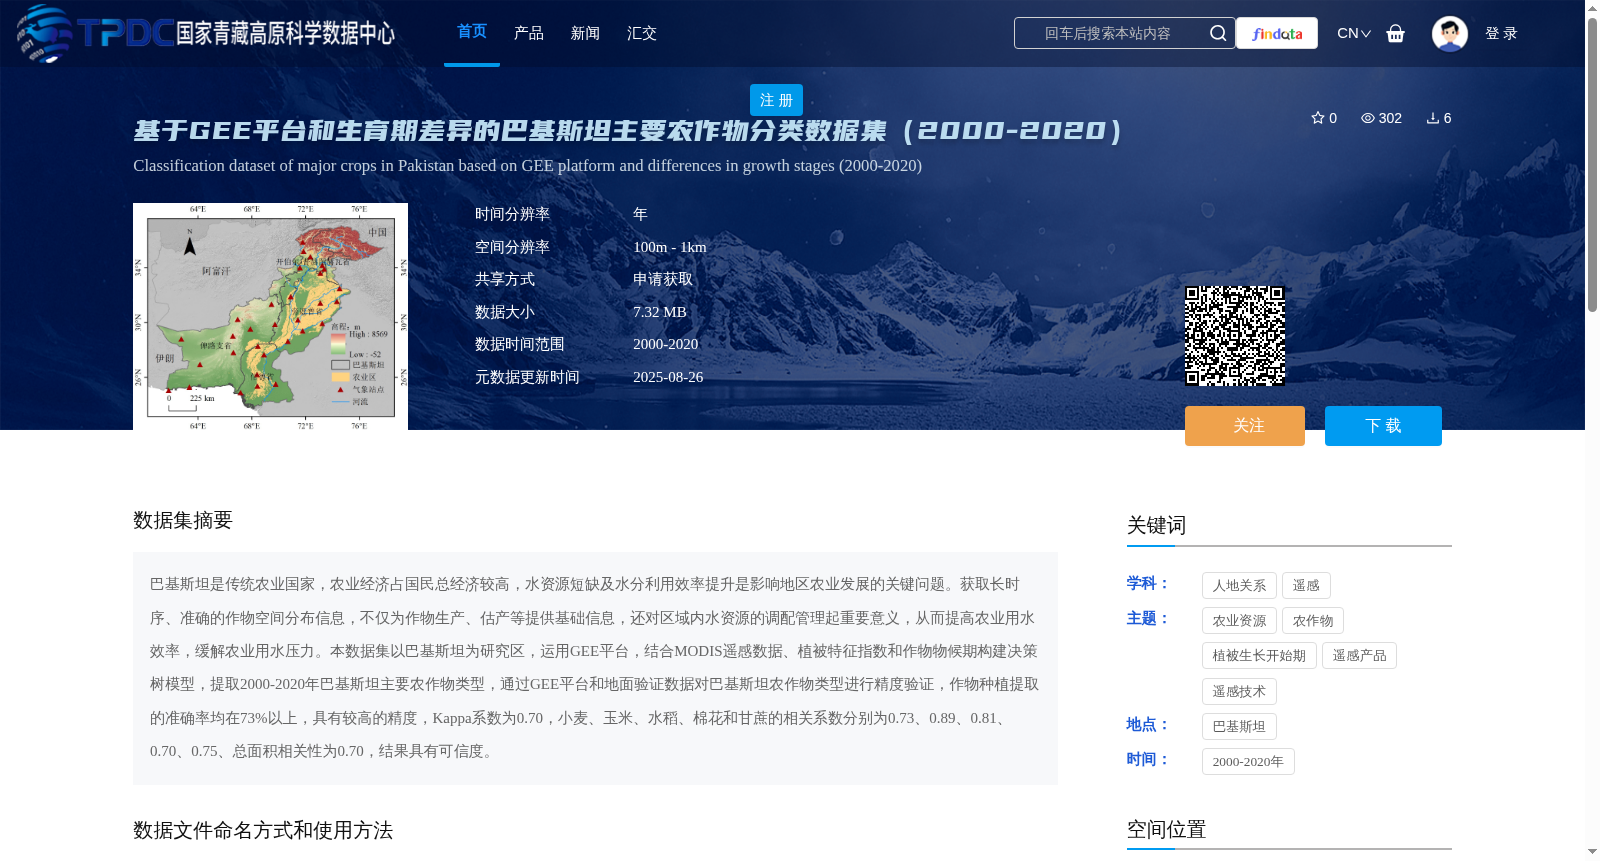Expand the CN language dropdown
Viewport: 1600px width, 861px height.
tap(1354, 33)
